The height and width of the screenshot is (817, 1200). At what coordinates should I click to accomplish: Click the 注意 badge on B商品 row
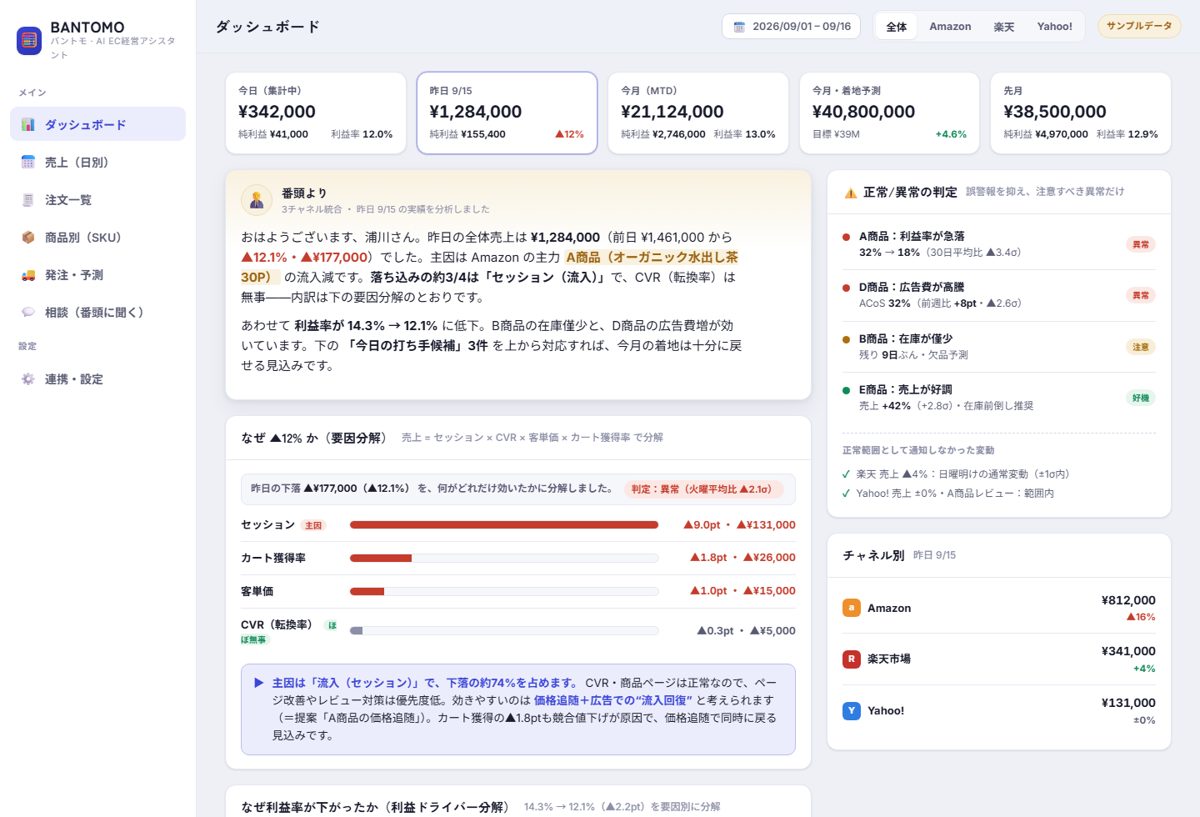pyautogui.click(x=1141, y=347)
